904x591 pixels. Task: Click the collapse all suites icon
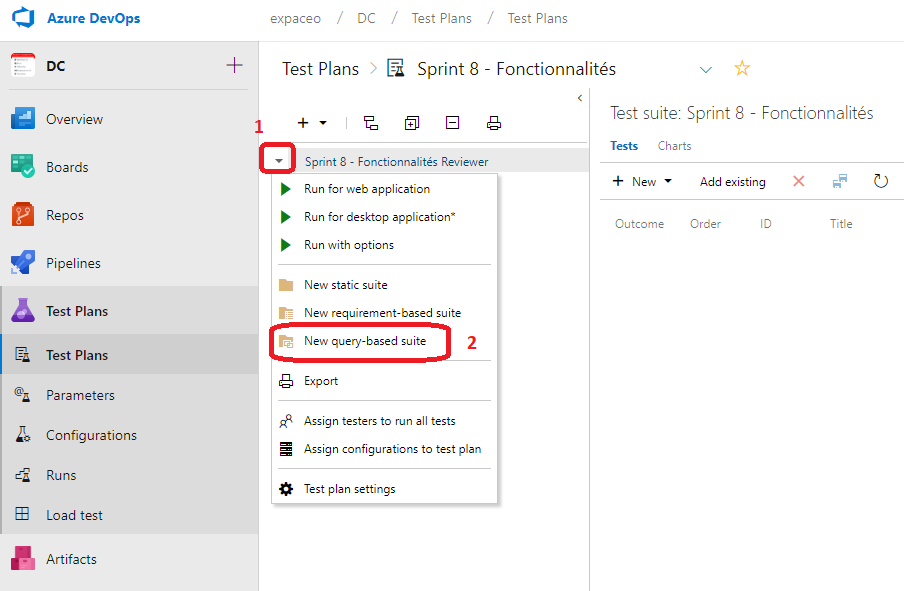(453, 123)
